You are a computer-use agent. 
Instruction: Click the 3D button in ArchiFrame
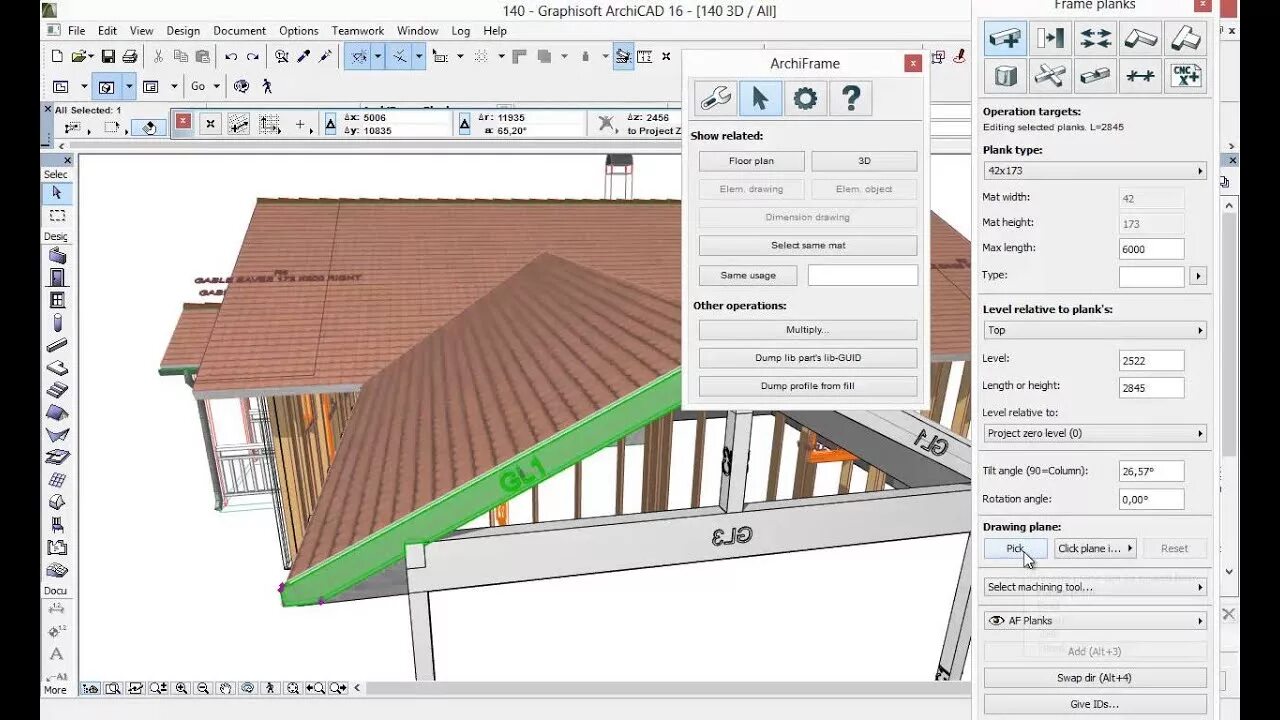click(864, 161)
